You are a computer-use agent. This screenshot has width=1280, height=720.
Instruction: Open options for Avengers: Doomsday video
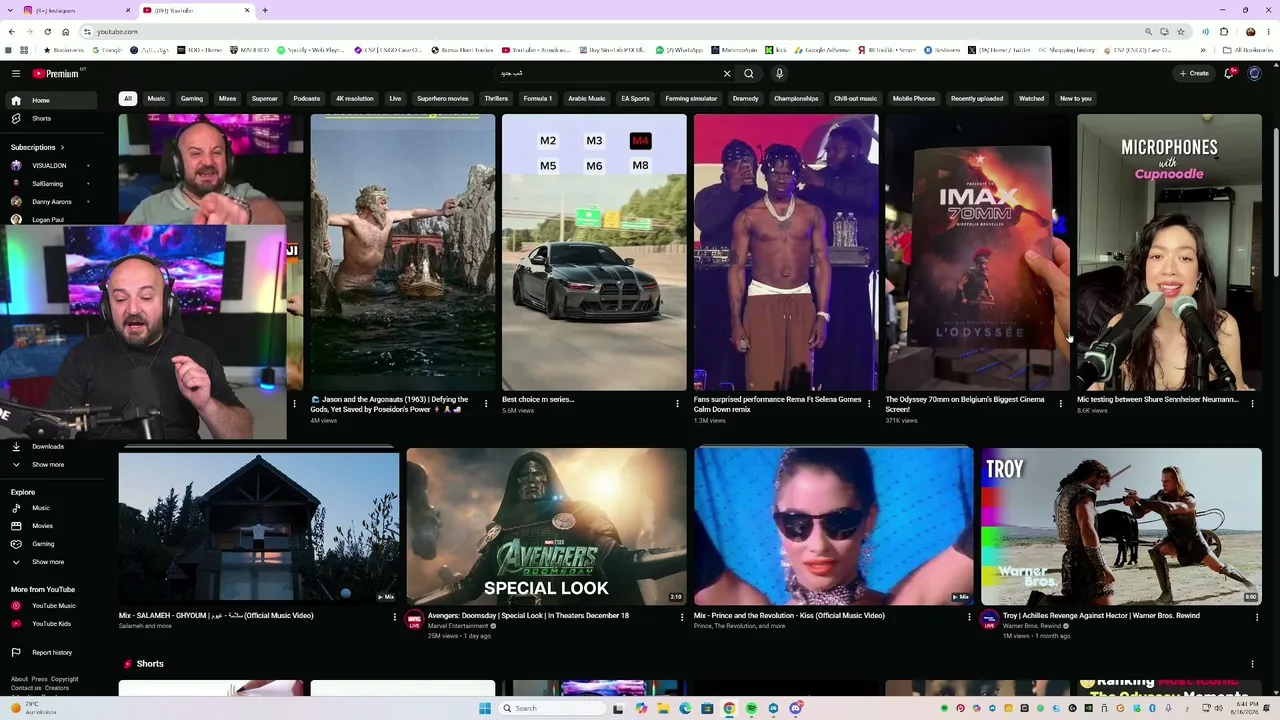(682, 618)
